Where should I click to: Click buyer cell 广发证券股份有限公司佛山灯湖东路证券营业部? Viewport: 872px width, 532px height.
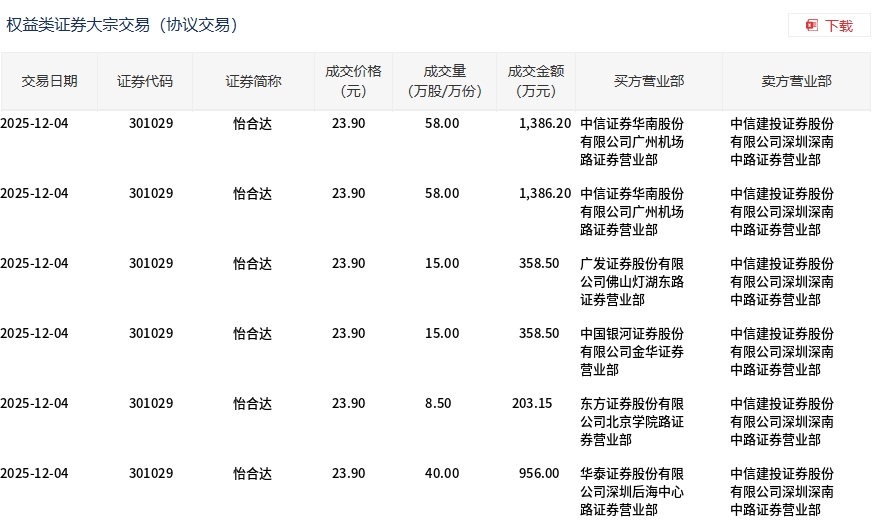pyautogui.click(x=632, y=282)
